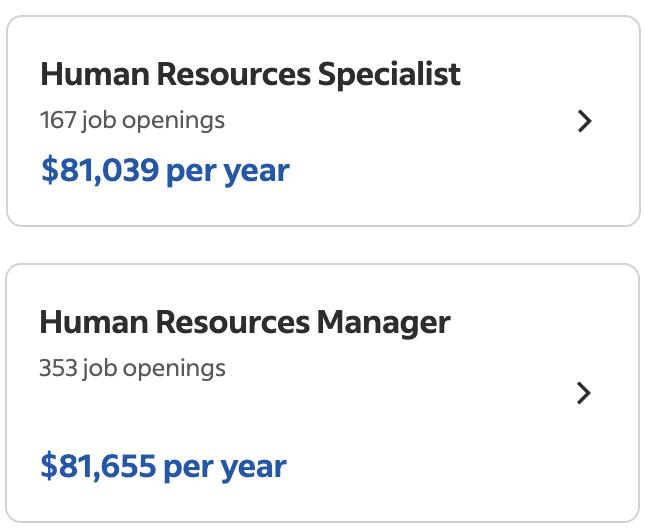Choose the Manager job title heading
Image resolution: width=645 pixels, height=529 pixels.
pyautogui.click(x=245, y=322)
